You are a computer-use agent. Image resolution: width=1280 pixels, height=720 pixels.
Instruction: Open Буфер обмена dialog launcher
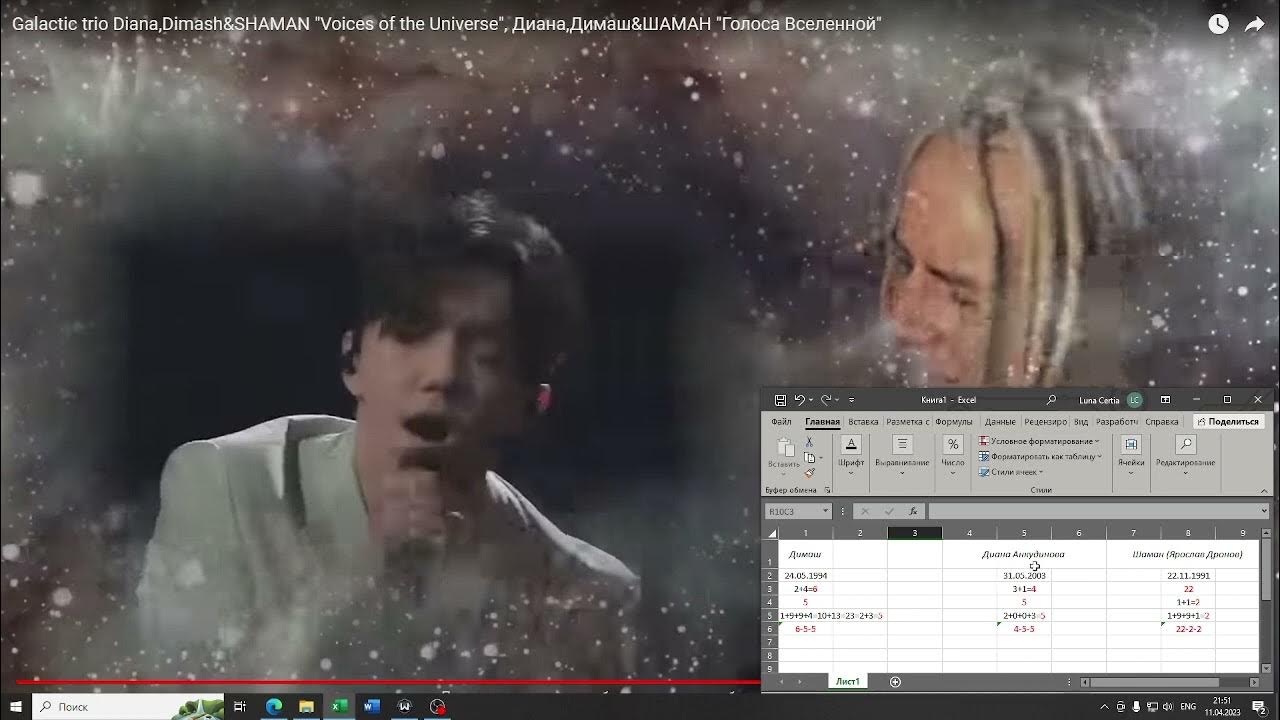tap(827, 490)
